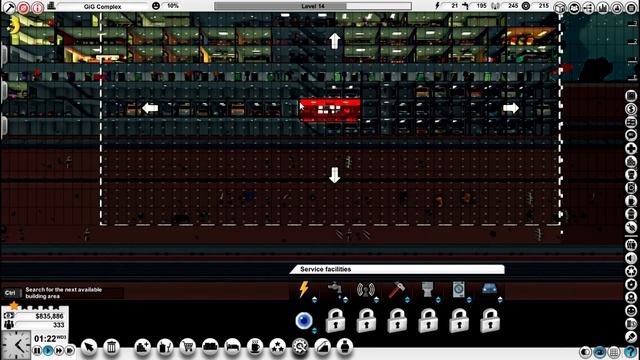Expand options arrow beside toilet icon
Screen dimensions: 640x360
pyautogui.click(x=438, y=300)
